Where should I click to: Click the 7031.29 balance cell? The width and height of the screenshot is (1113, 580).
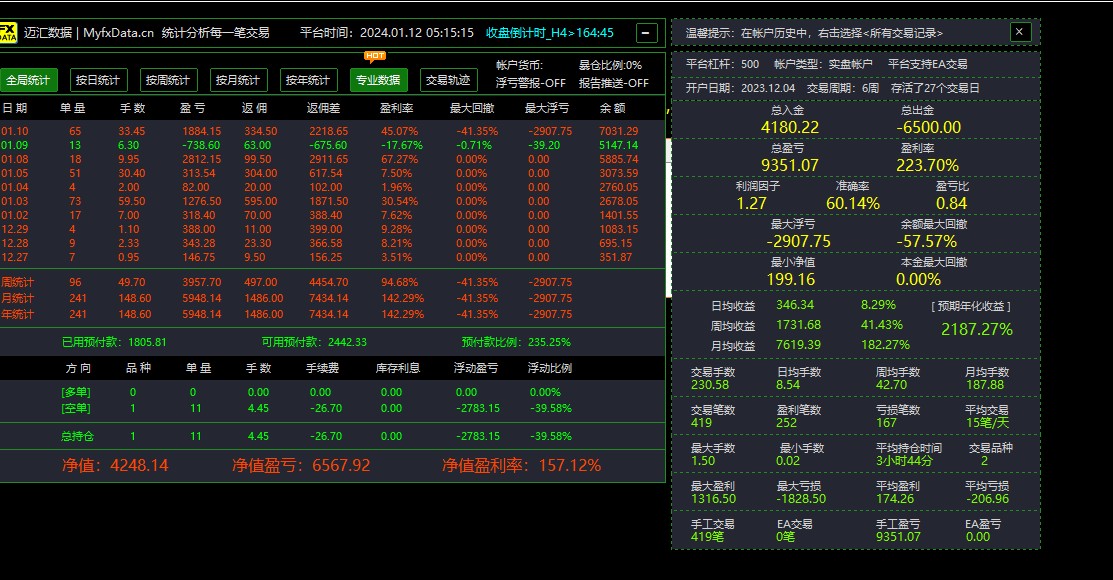(x=618, y=131)
